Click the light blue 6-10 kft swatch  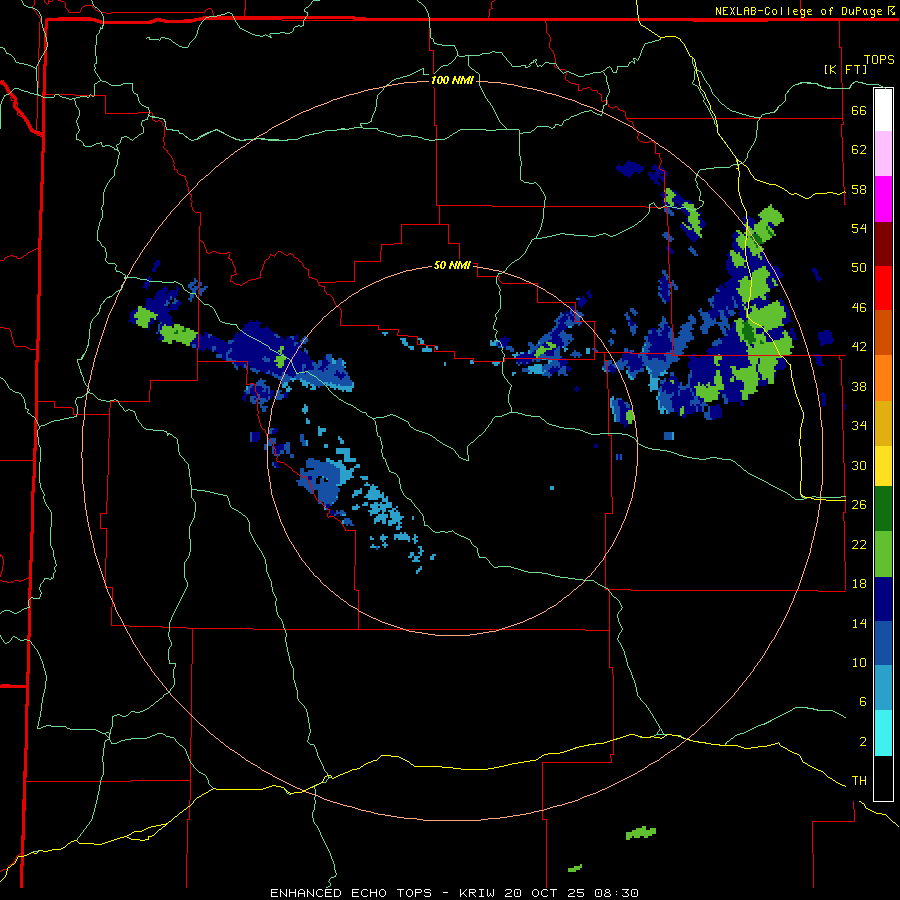click(x=883, y=688)
